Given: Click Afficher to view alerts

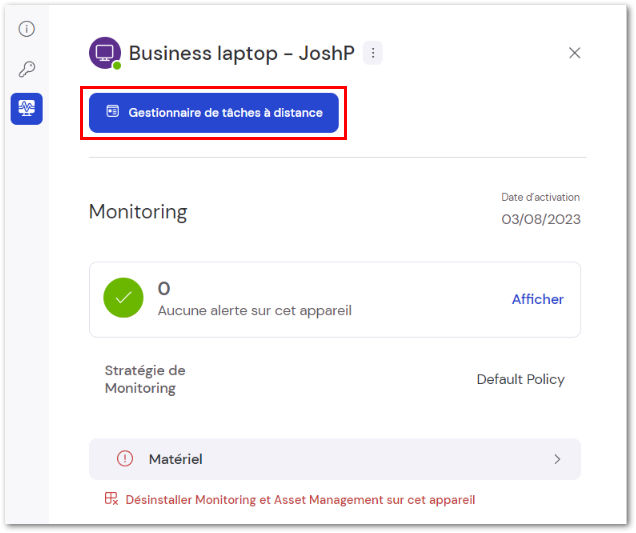Looking at the screenshot, I should coord(537,299).
